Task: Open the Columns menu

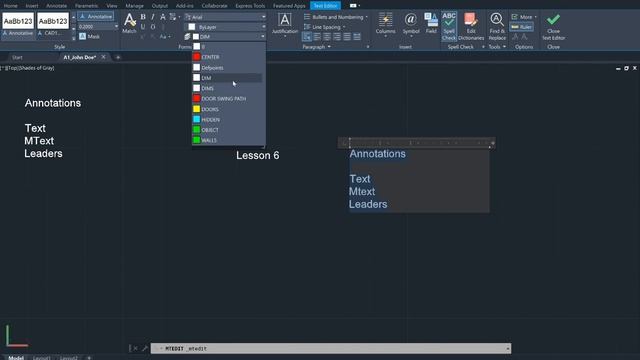Action: (385, 24)
